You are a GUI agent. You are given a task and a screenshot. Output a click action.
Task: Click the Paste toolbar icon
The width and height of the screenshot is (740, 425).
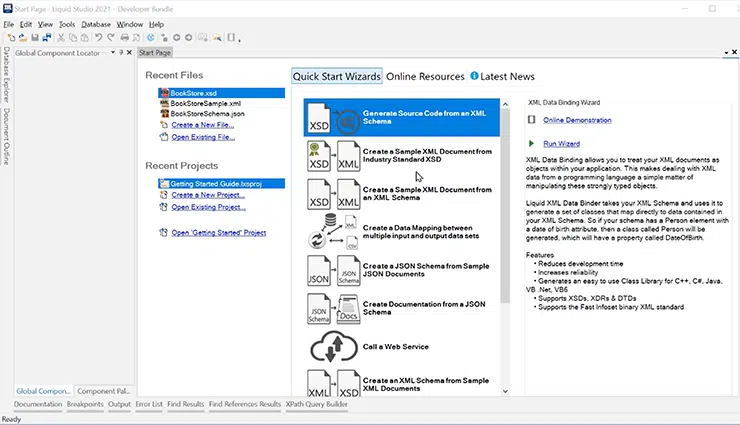(84, 38)
